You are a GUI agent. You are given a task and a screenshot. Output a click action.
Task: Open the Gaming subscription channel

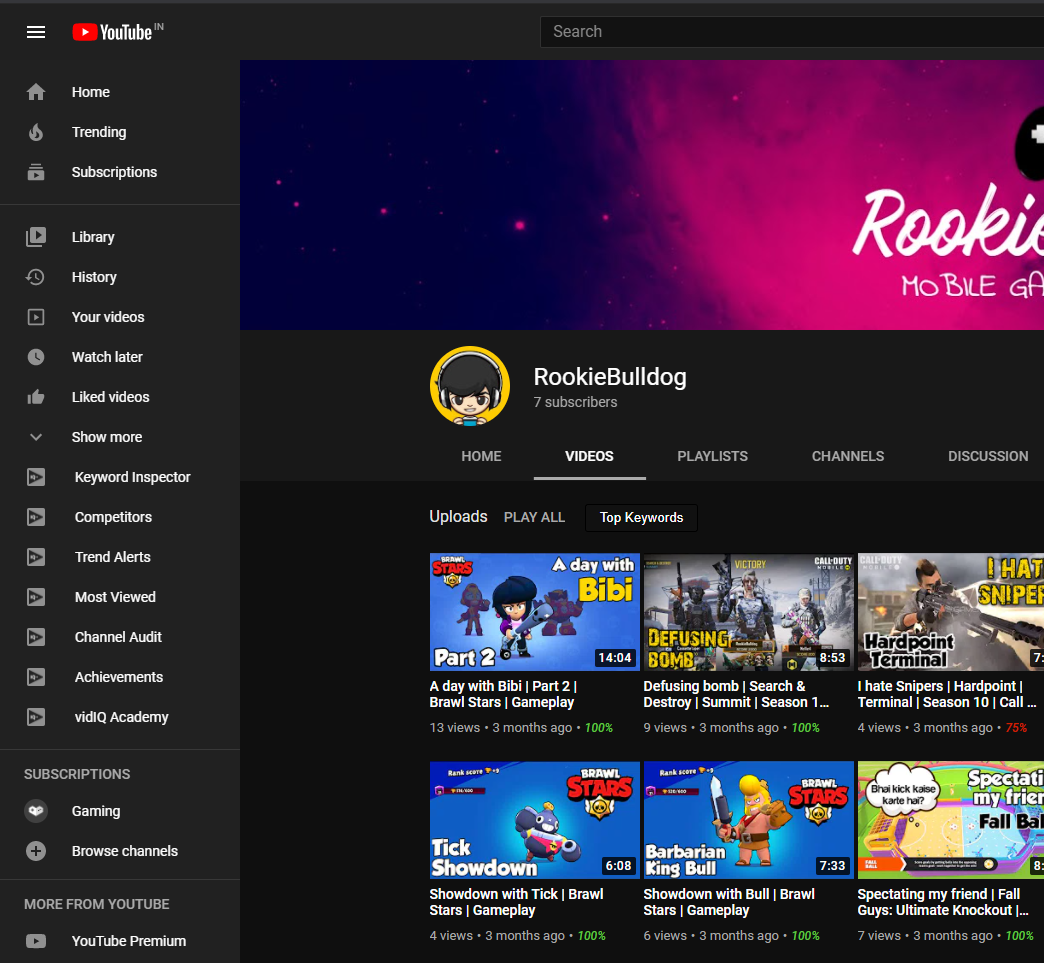point(95,811)
